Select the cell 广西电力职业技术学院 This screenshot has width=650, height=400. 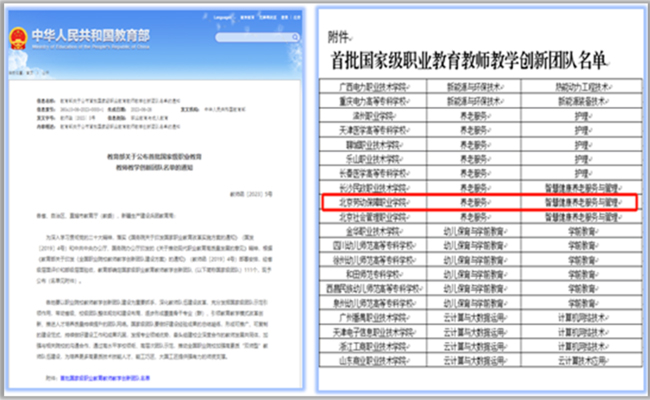tap(373, 87)
